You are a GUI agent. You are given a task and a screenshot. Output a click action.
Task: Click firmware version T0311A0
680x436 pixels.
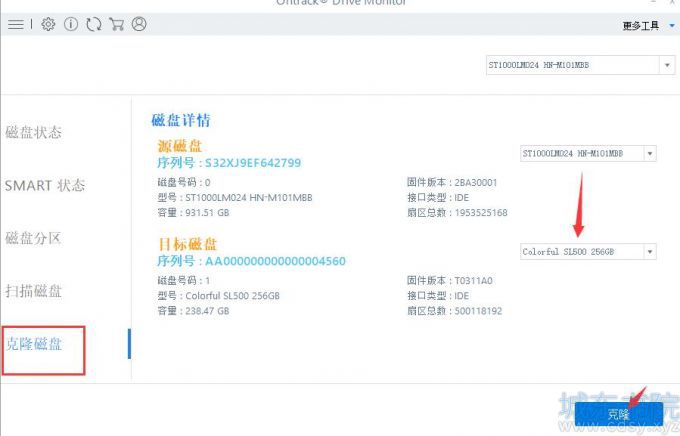pyautogui.click(x=474, y=281)
